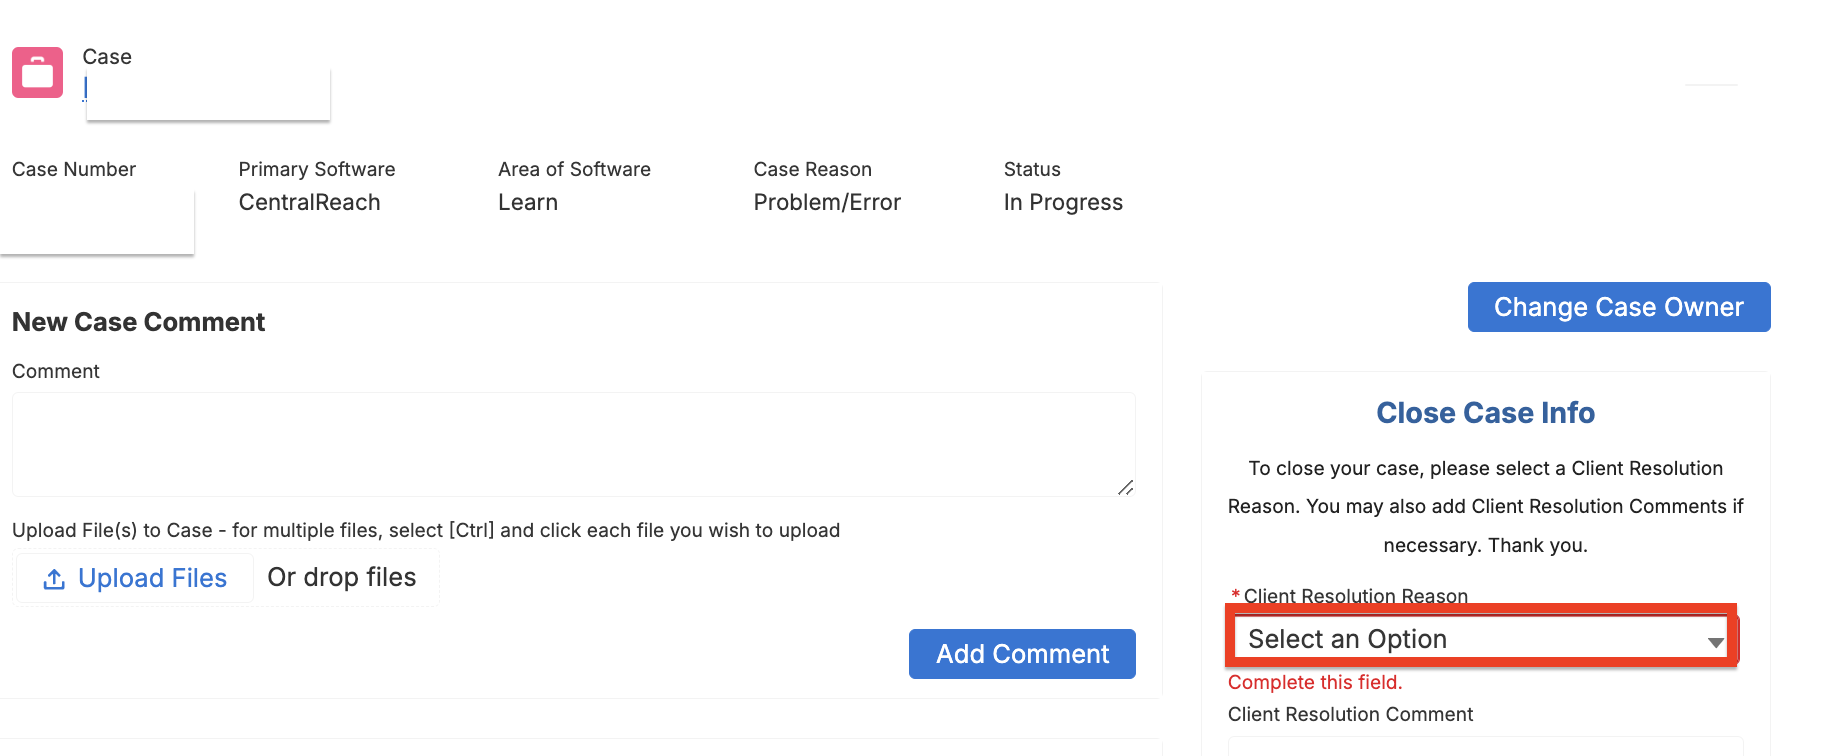Open the Client Resolution Reason dropdown
Screen dimensions: 1822x756
click(x=1483, y=638)
